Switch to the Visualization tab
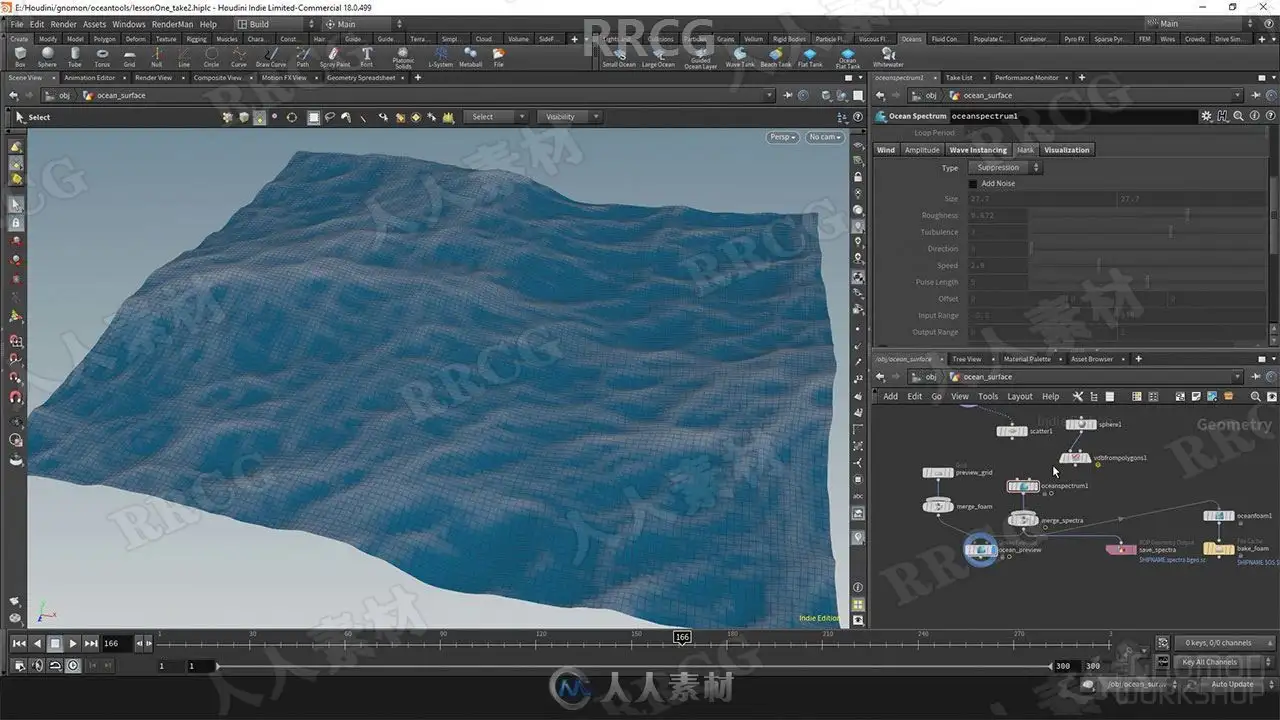The image size is (1280, 720). tap(1067, 150)
